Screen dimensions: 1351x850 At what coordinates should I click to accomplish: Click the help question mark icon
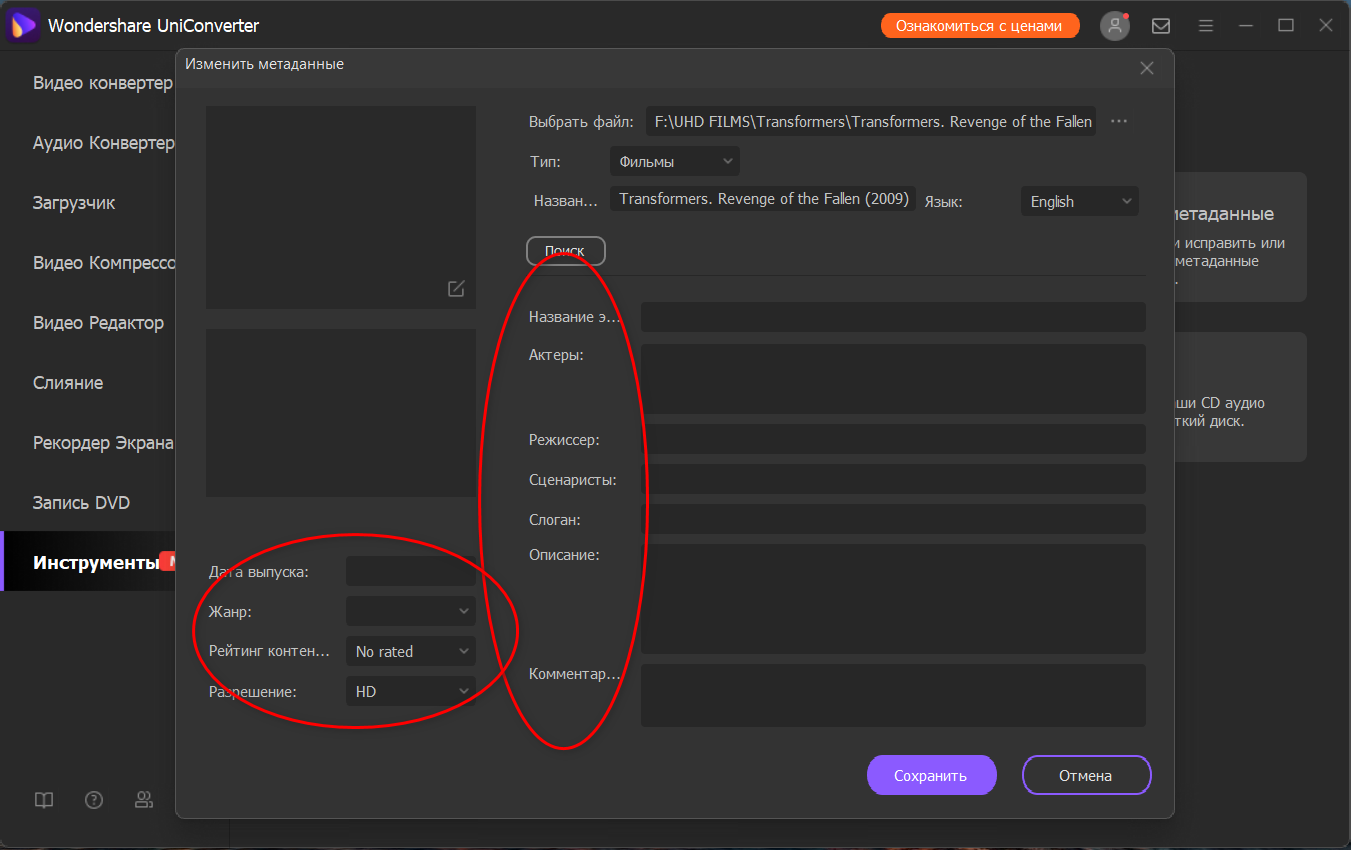[94, 800]
